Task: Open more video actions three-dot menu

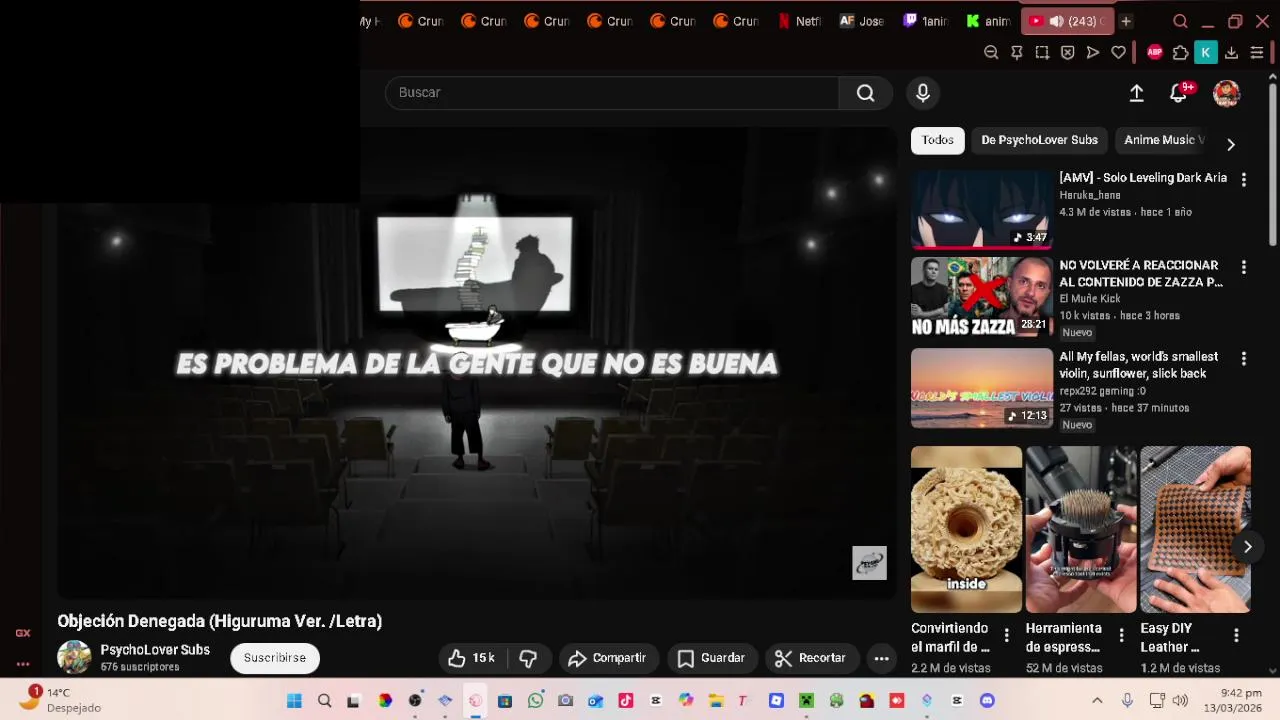Action: (x=881, y=658)
